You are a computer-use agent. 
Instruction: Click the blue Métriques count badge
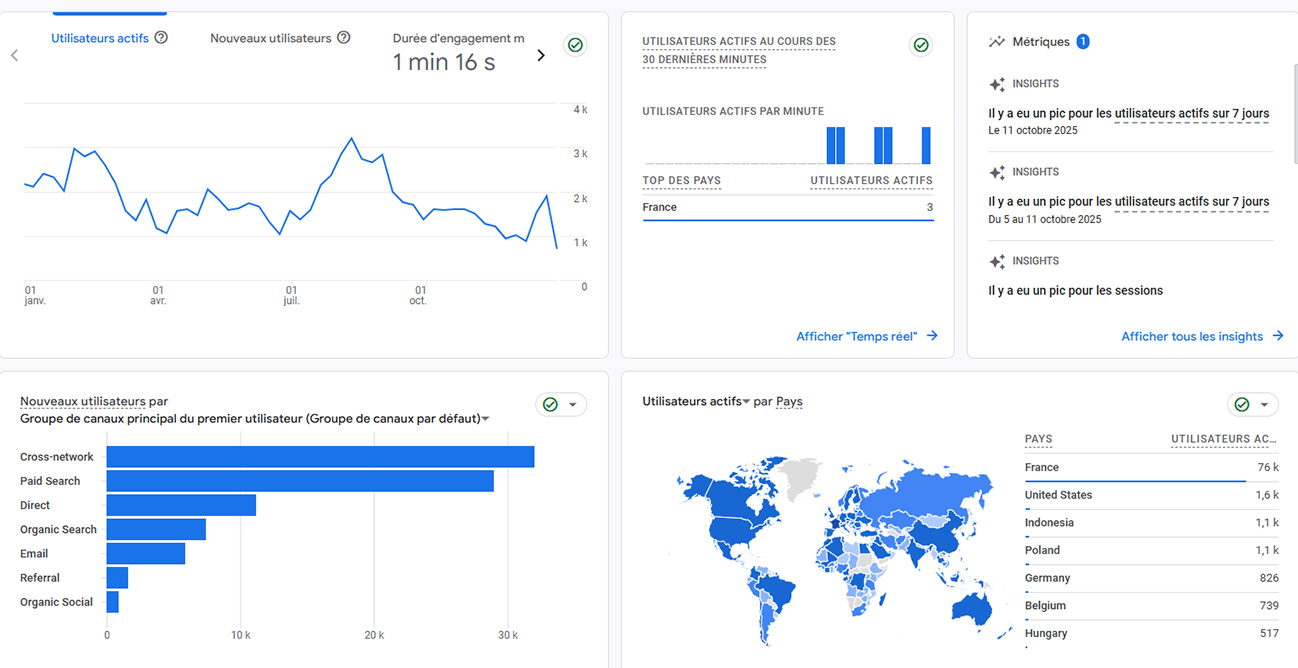[x=1082, y=42]
